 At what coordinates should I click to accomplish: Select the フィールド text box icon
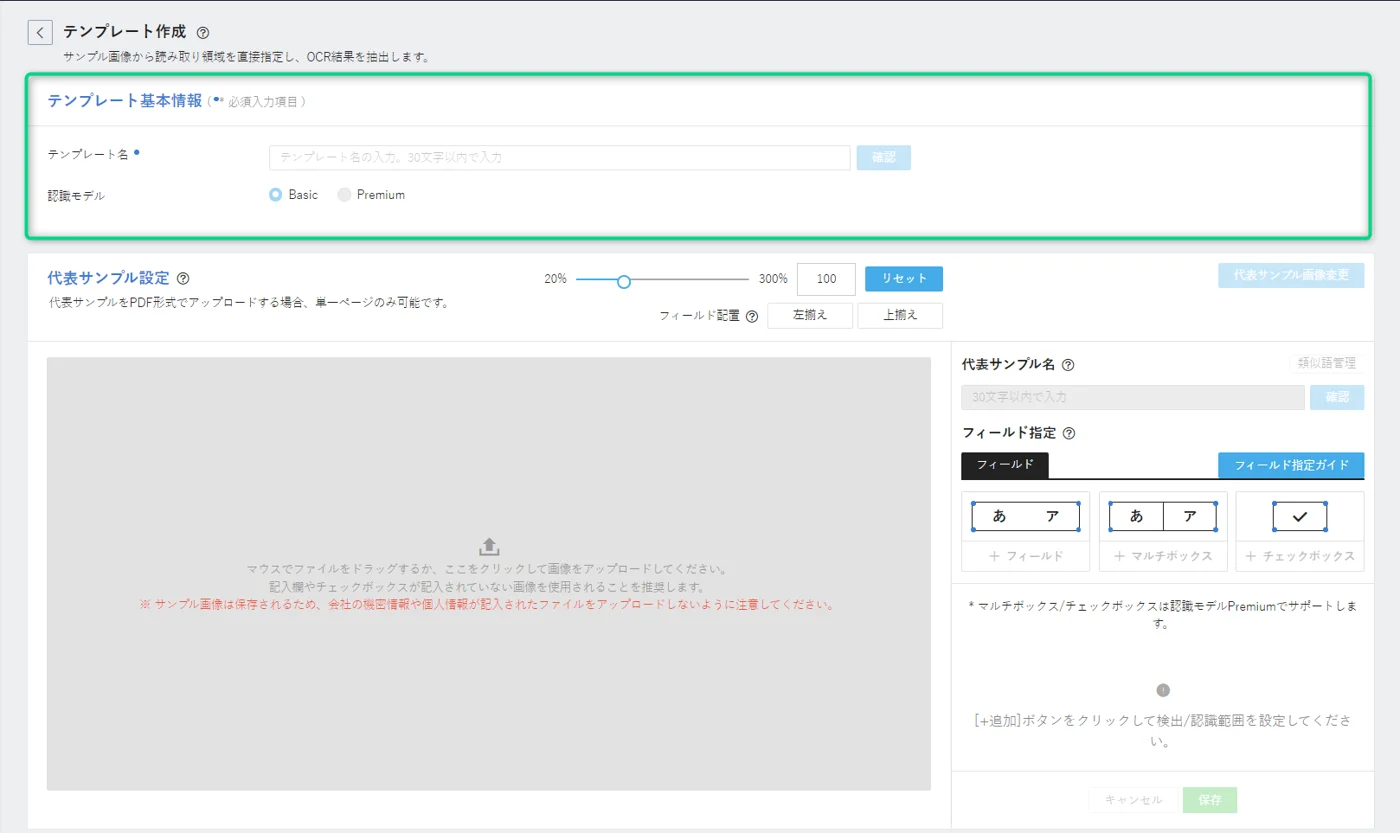[1025, 517]
